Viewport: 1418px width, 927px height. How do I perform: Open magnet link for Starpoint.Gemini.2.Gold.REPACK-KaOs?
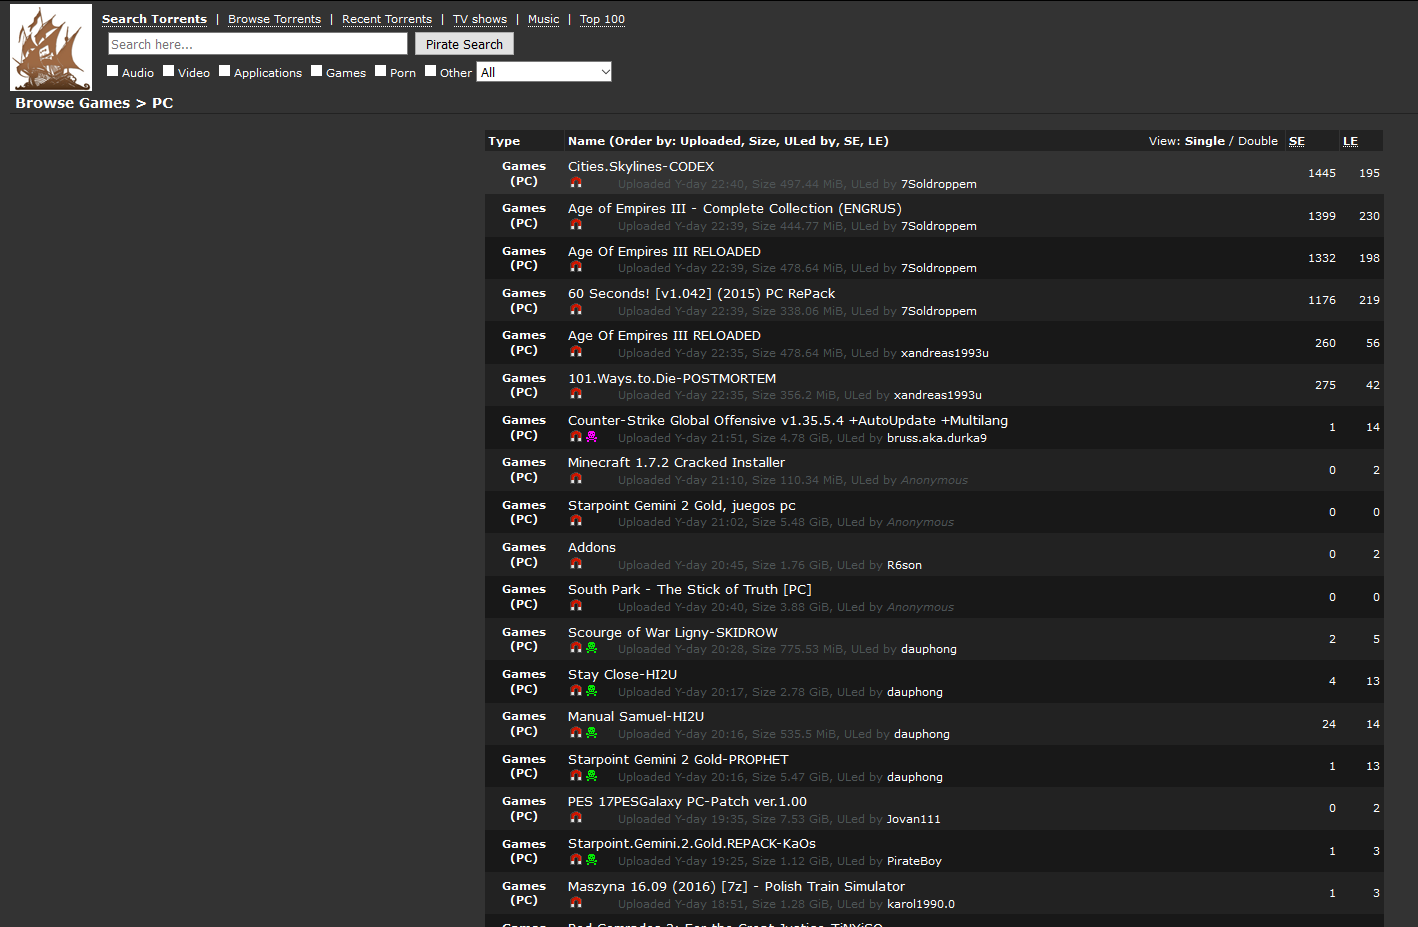(576, 859)
